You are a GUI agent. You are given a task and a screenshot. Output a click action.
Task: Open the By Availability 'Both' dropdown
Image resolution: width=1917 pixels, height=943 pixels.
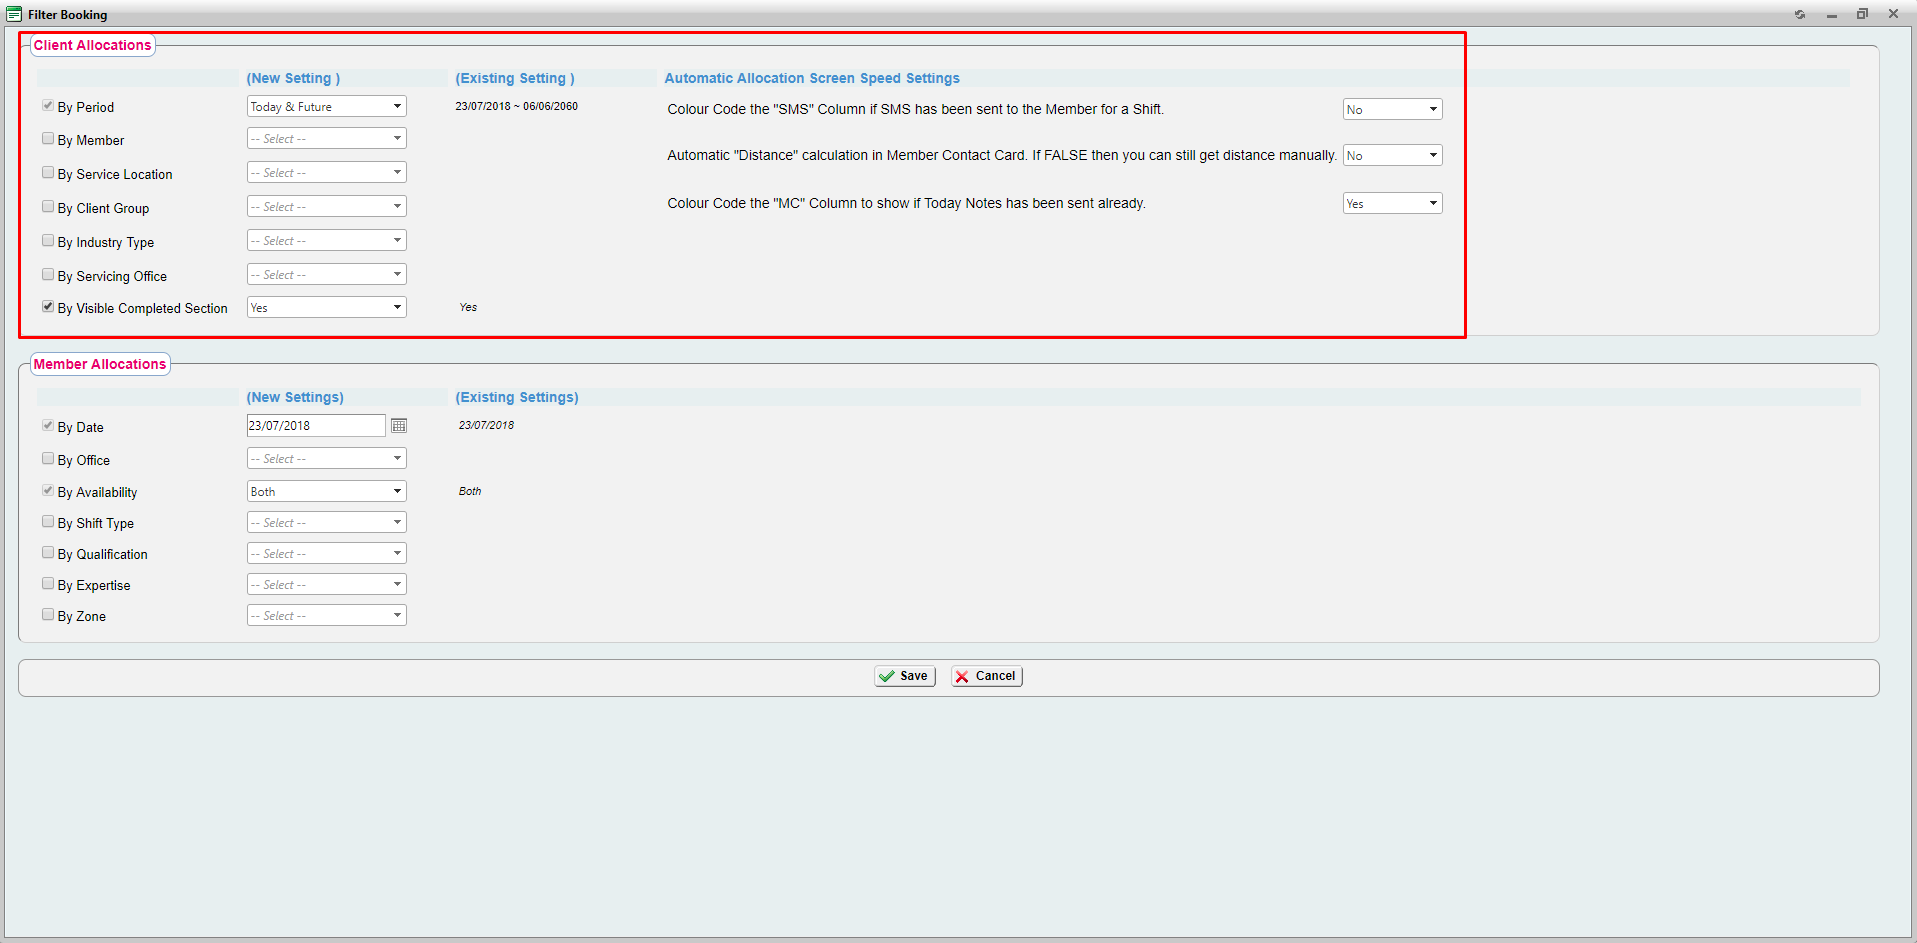coord(327,491)
